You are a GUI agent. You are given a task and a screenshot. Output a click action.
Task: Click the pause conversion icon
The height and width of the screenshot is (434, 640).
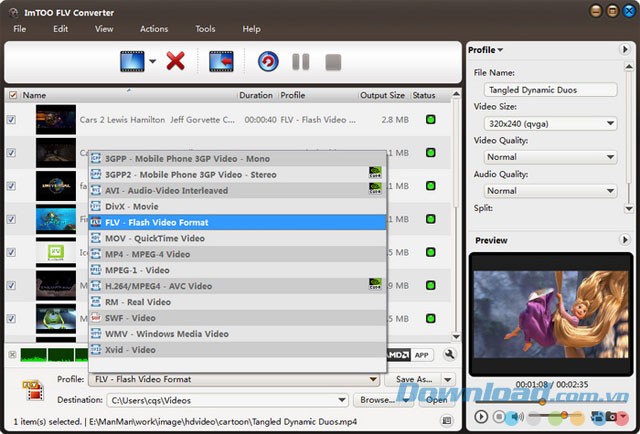(300, 61)
